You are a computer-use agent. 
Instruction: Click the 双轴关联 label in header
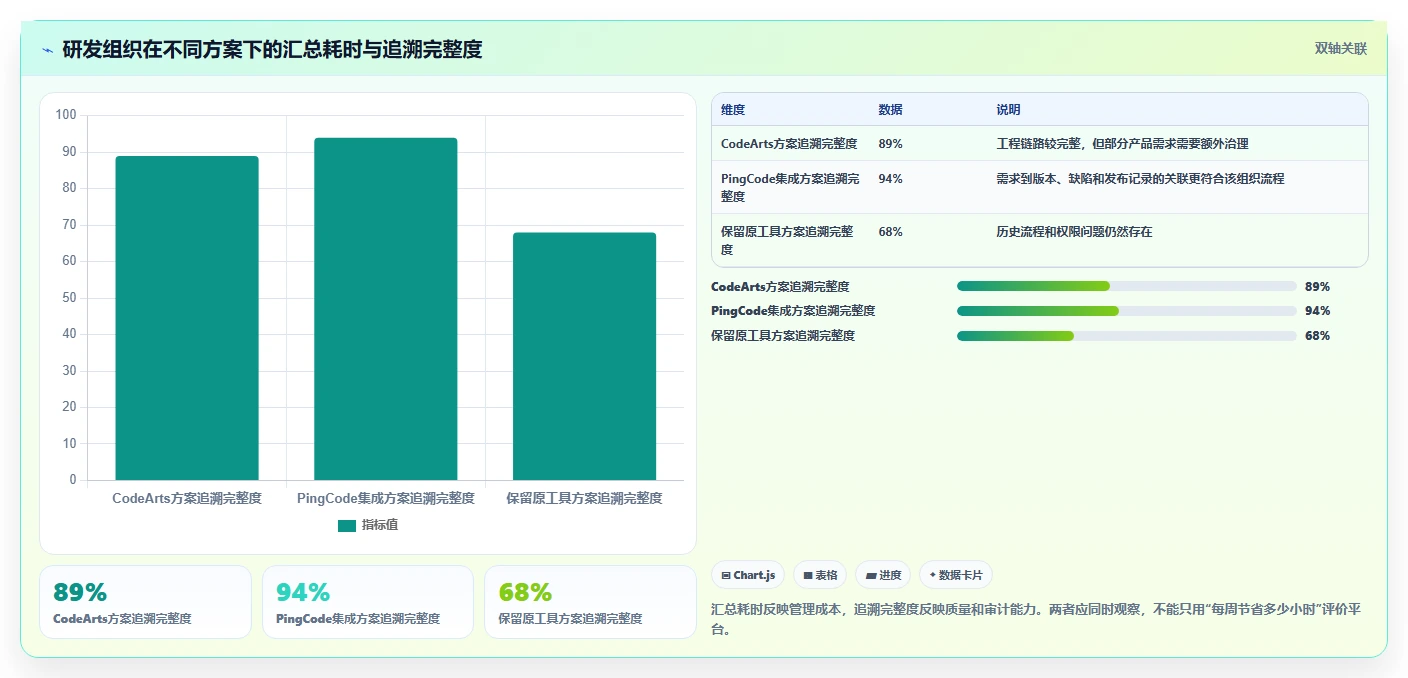tap(1340, 48)
